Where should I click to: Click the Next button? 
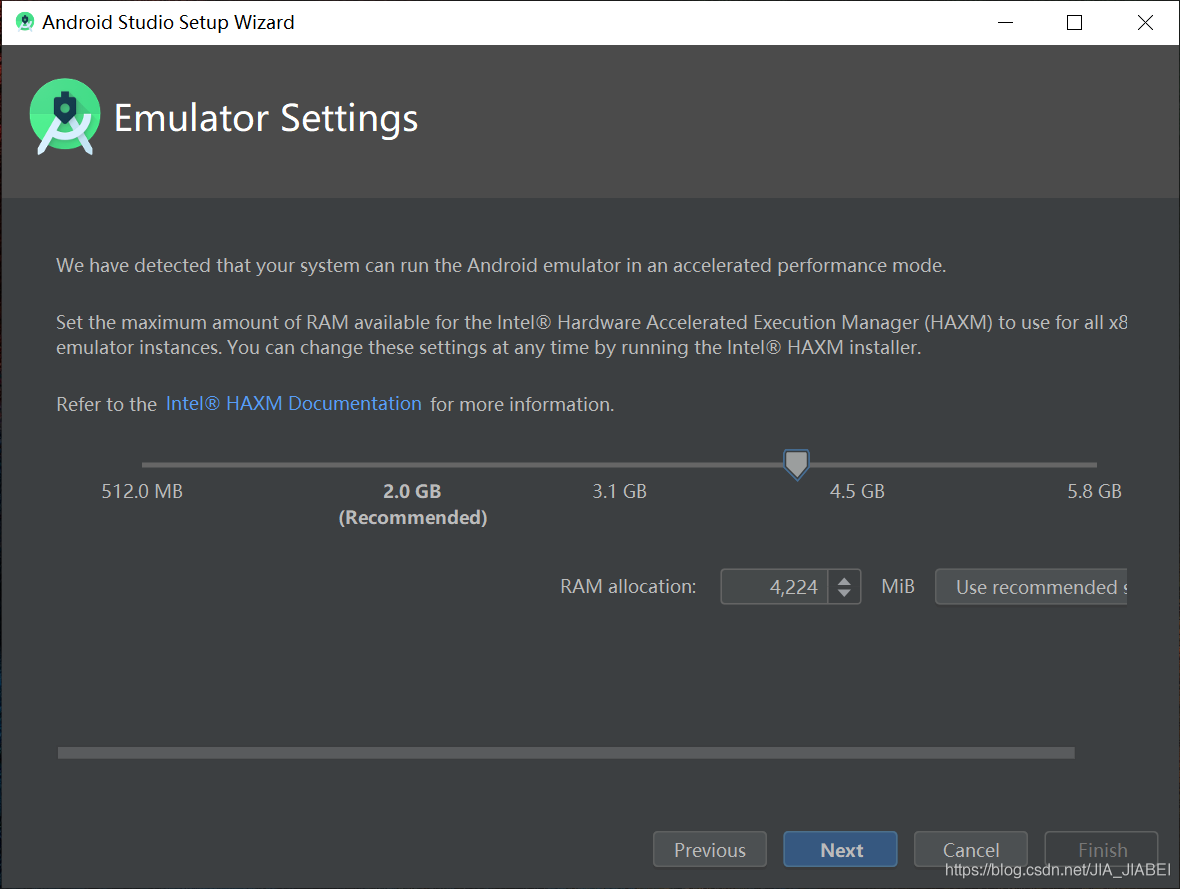point(840,849)
